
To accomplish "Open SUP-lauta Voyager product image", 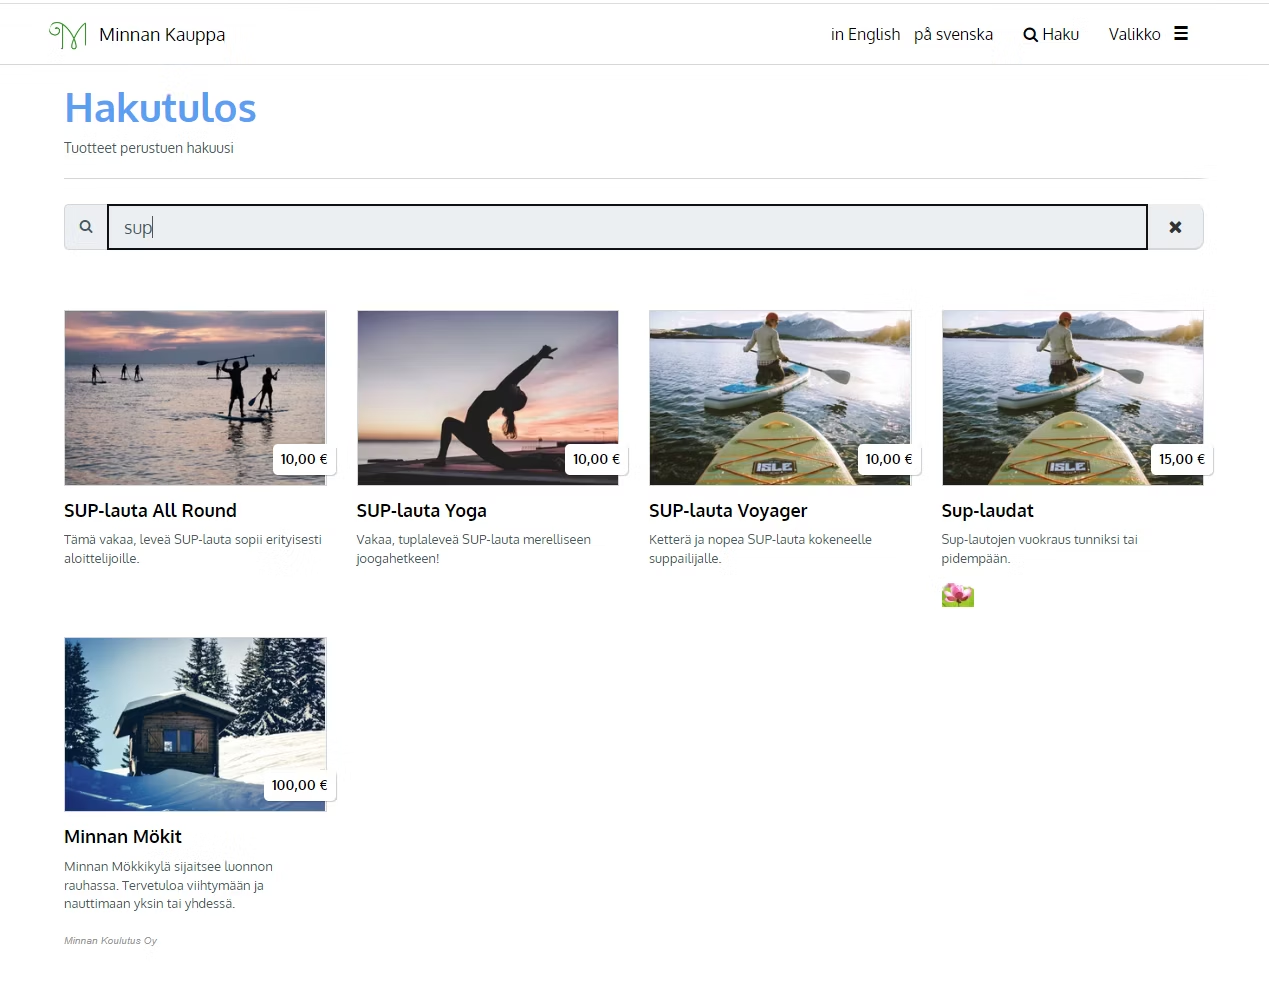I will (x=780, y=397).
